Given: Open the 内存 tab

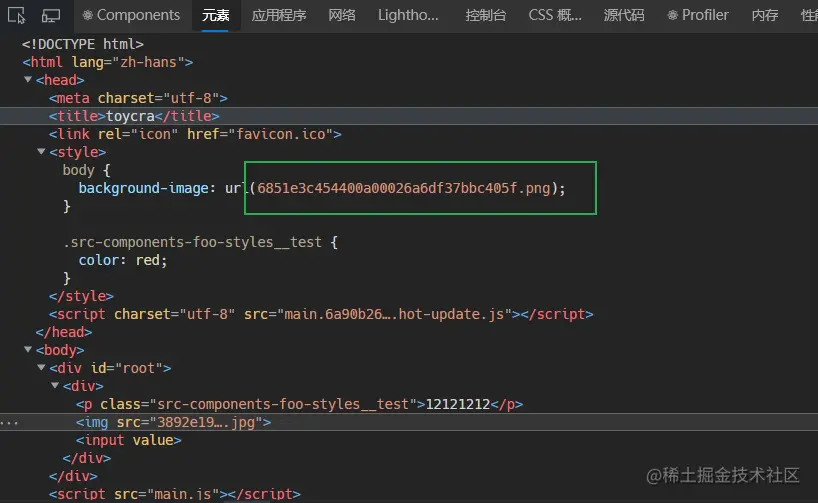Looking at the screenshot, I should [765, 15].
